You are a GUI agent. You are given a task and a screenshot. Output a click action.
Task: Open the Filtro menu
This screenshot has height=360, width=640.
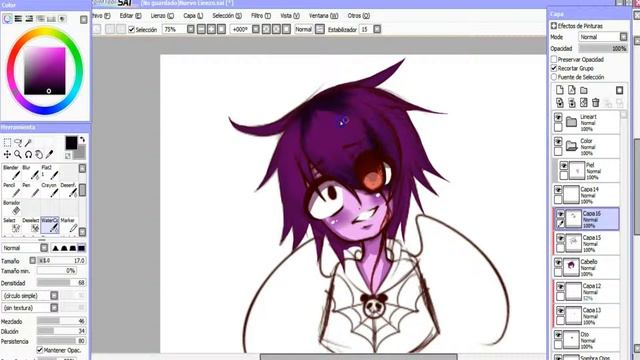(x=261, y=16)
